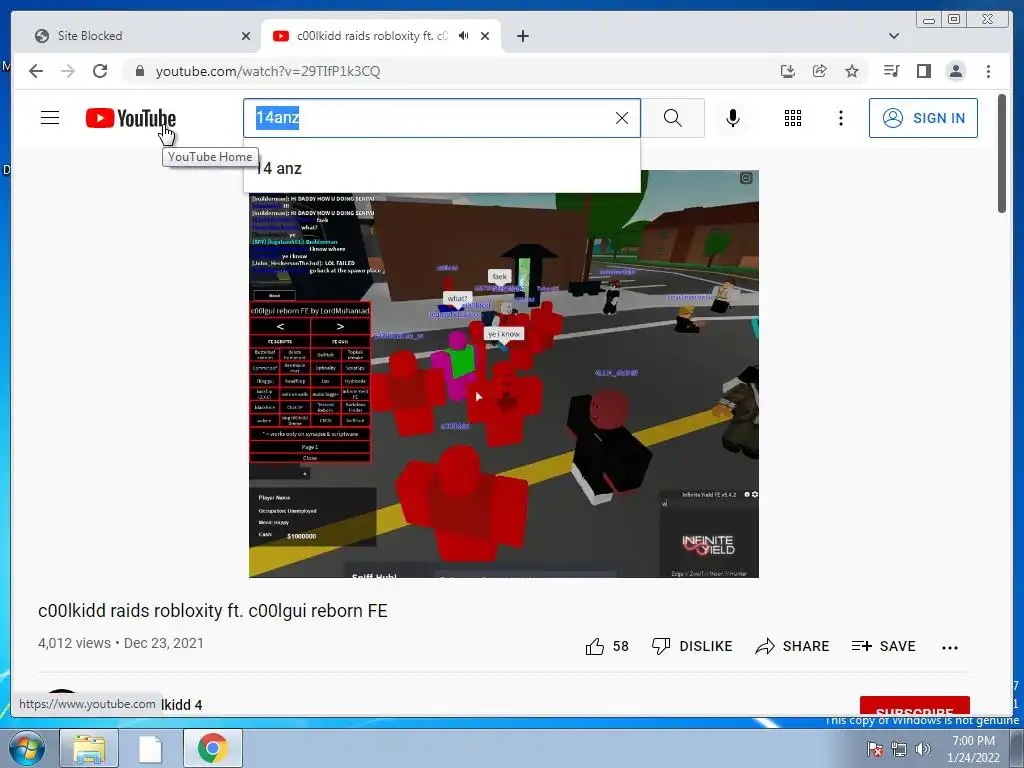This screenshot has height=768, width=1024.
Task: Reload the YouTube page
Action: pyautogui.click(x=100, y=71)
